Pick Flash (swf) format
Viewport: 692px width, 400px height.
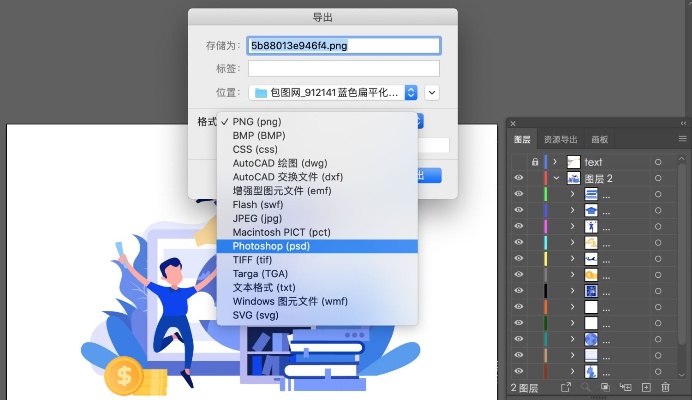click(317, 204)
